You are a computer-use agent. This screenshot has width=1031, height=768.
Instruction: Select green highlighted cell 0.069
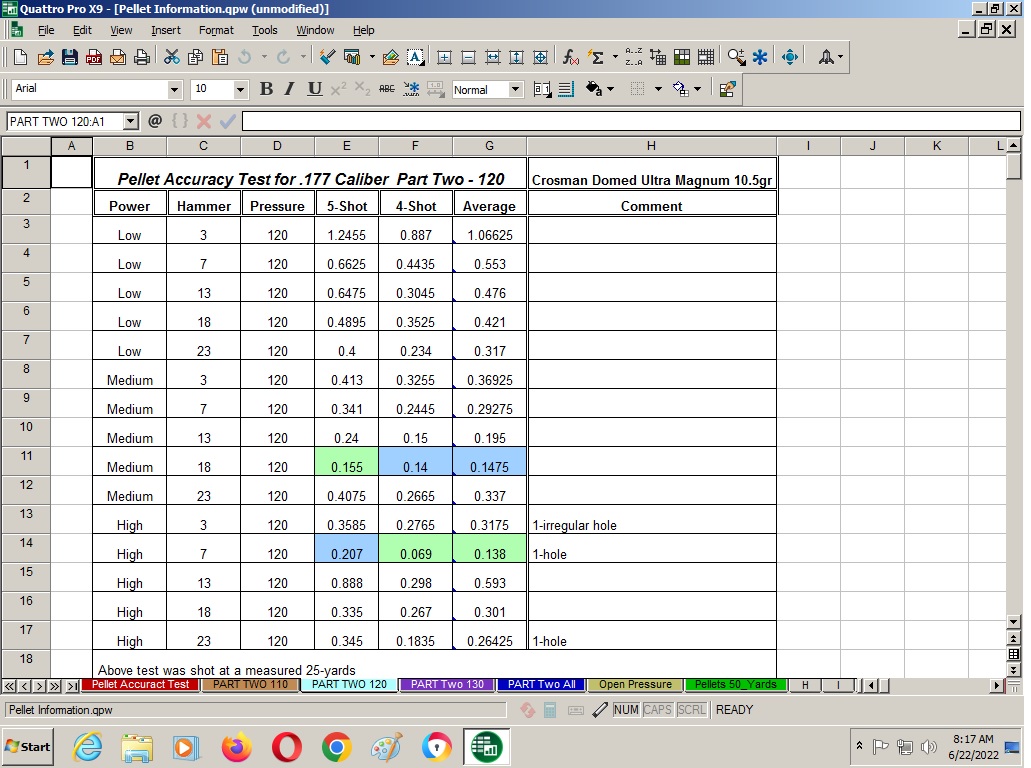[x=416, y=548]
